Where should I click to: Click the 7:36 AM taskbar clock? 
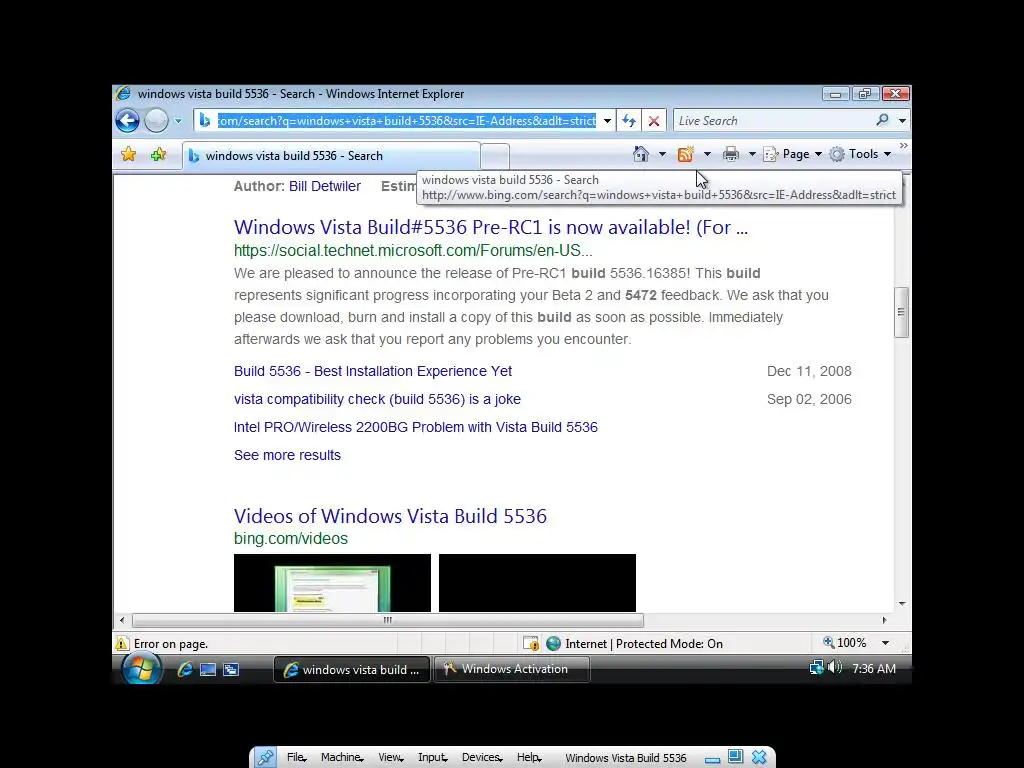[874, 669]
